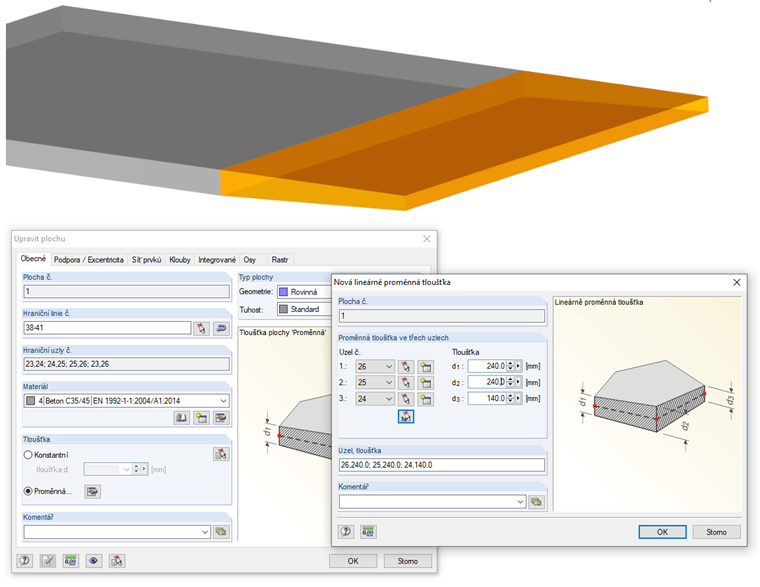Switch to the Integrované tab
Screen dimensions: 760x587
217,260
